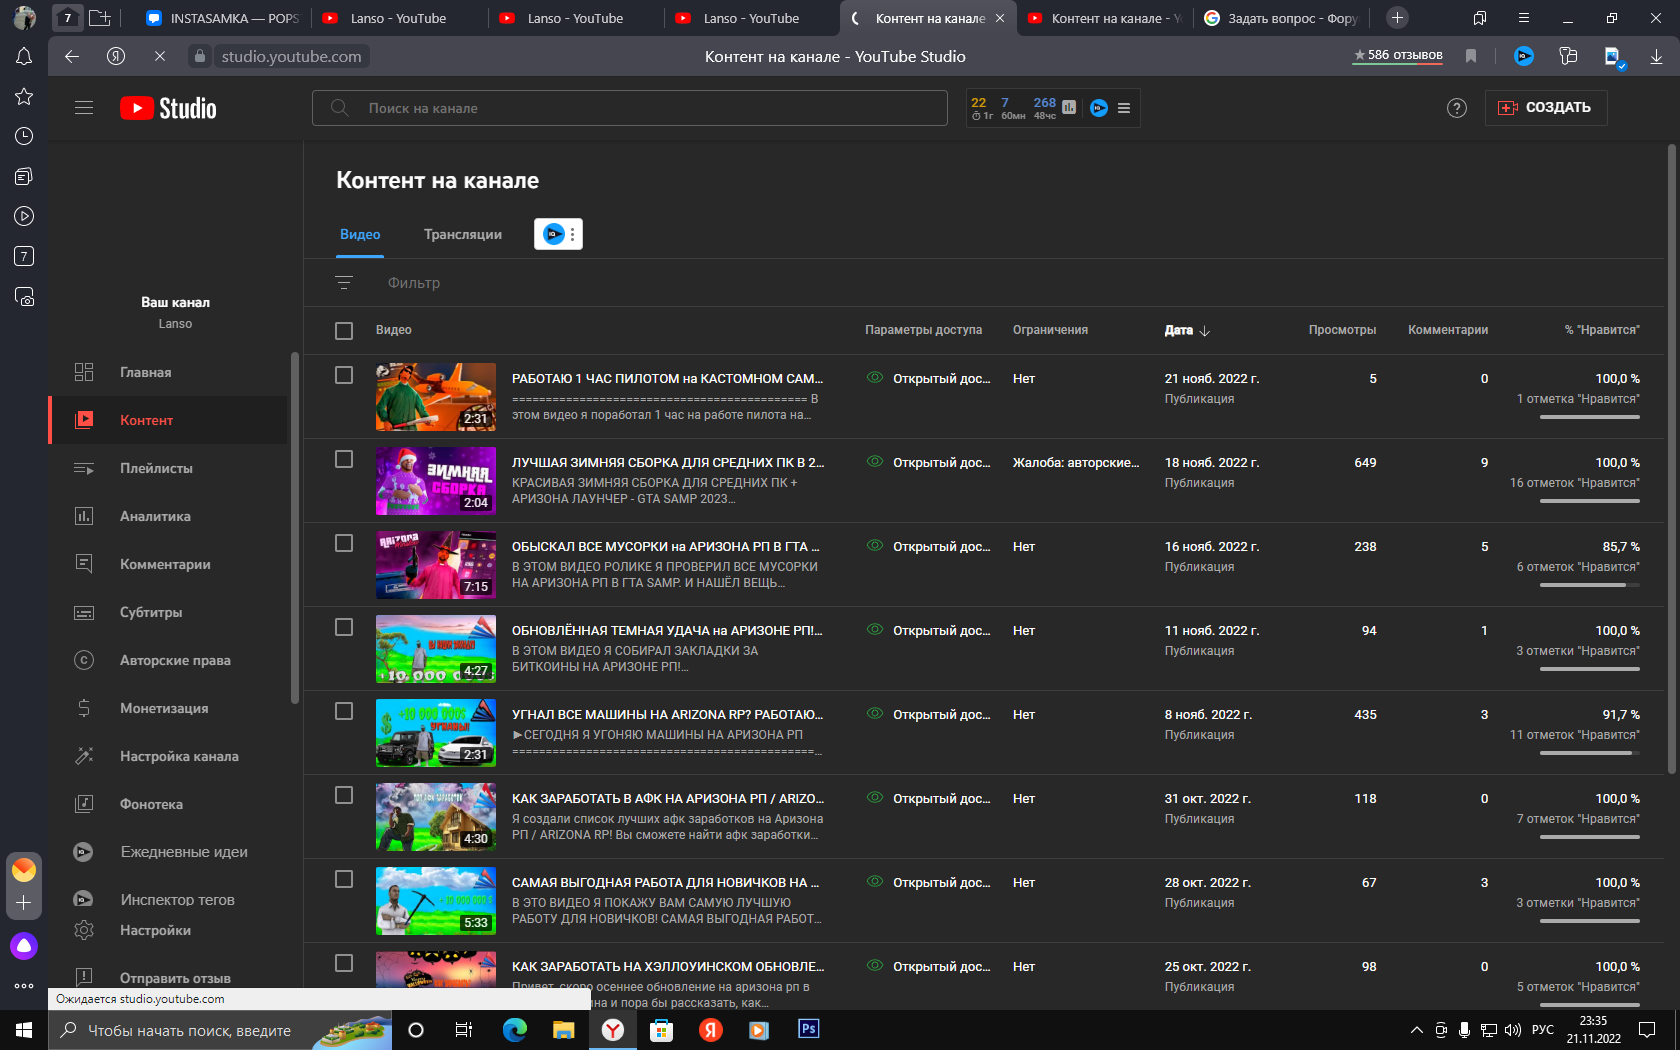Click the Create (СОЗДАТЬ) button

pyautogui.click(x=1546, y=107)
